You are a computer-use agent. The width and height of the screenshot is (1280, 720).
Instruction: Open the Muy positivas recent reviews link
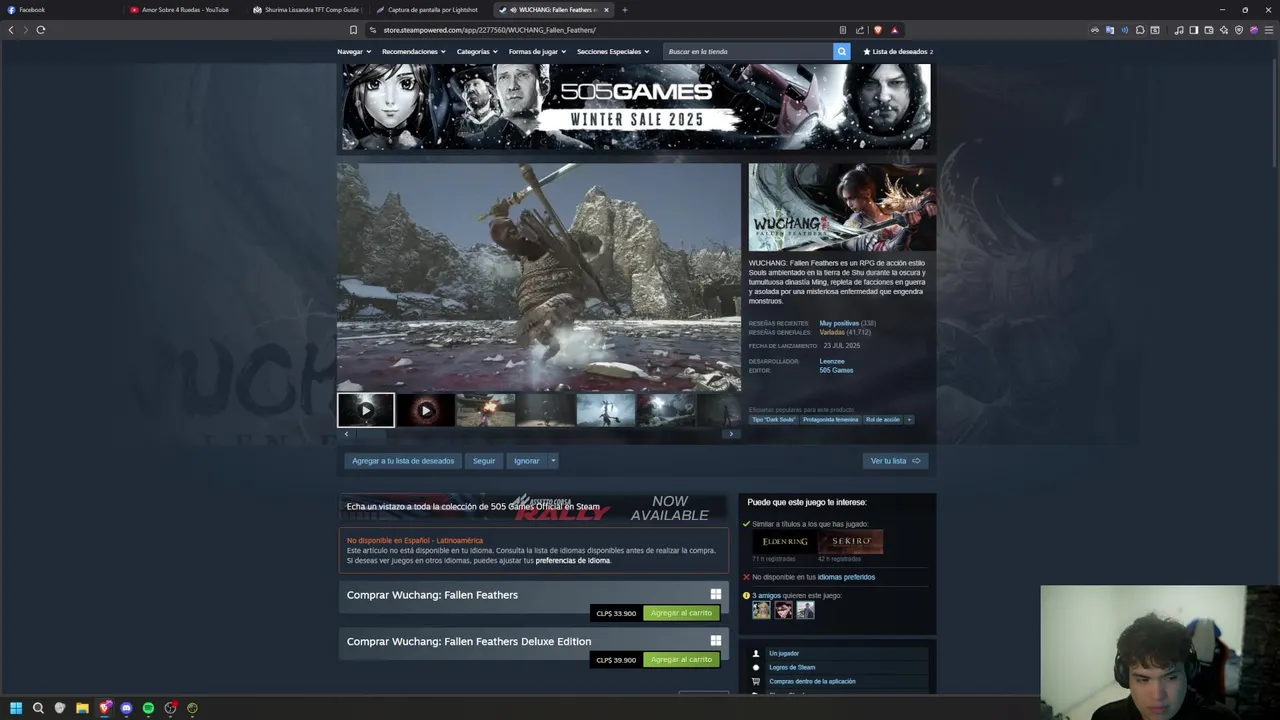839,323
